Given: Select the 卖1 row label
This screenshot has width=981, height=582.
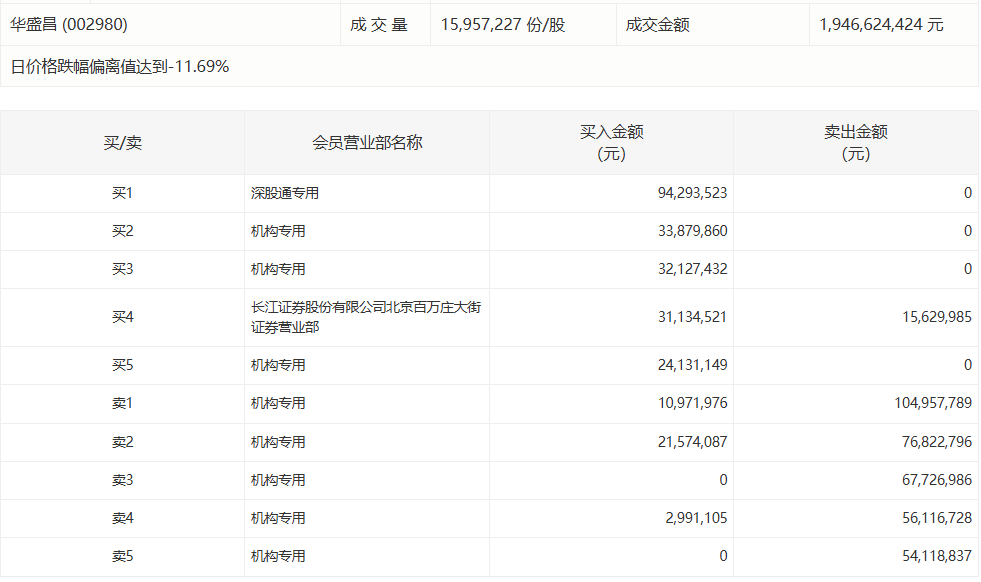Looking at the screenshot, I should point(123,404).
